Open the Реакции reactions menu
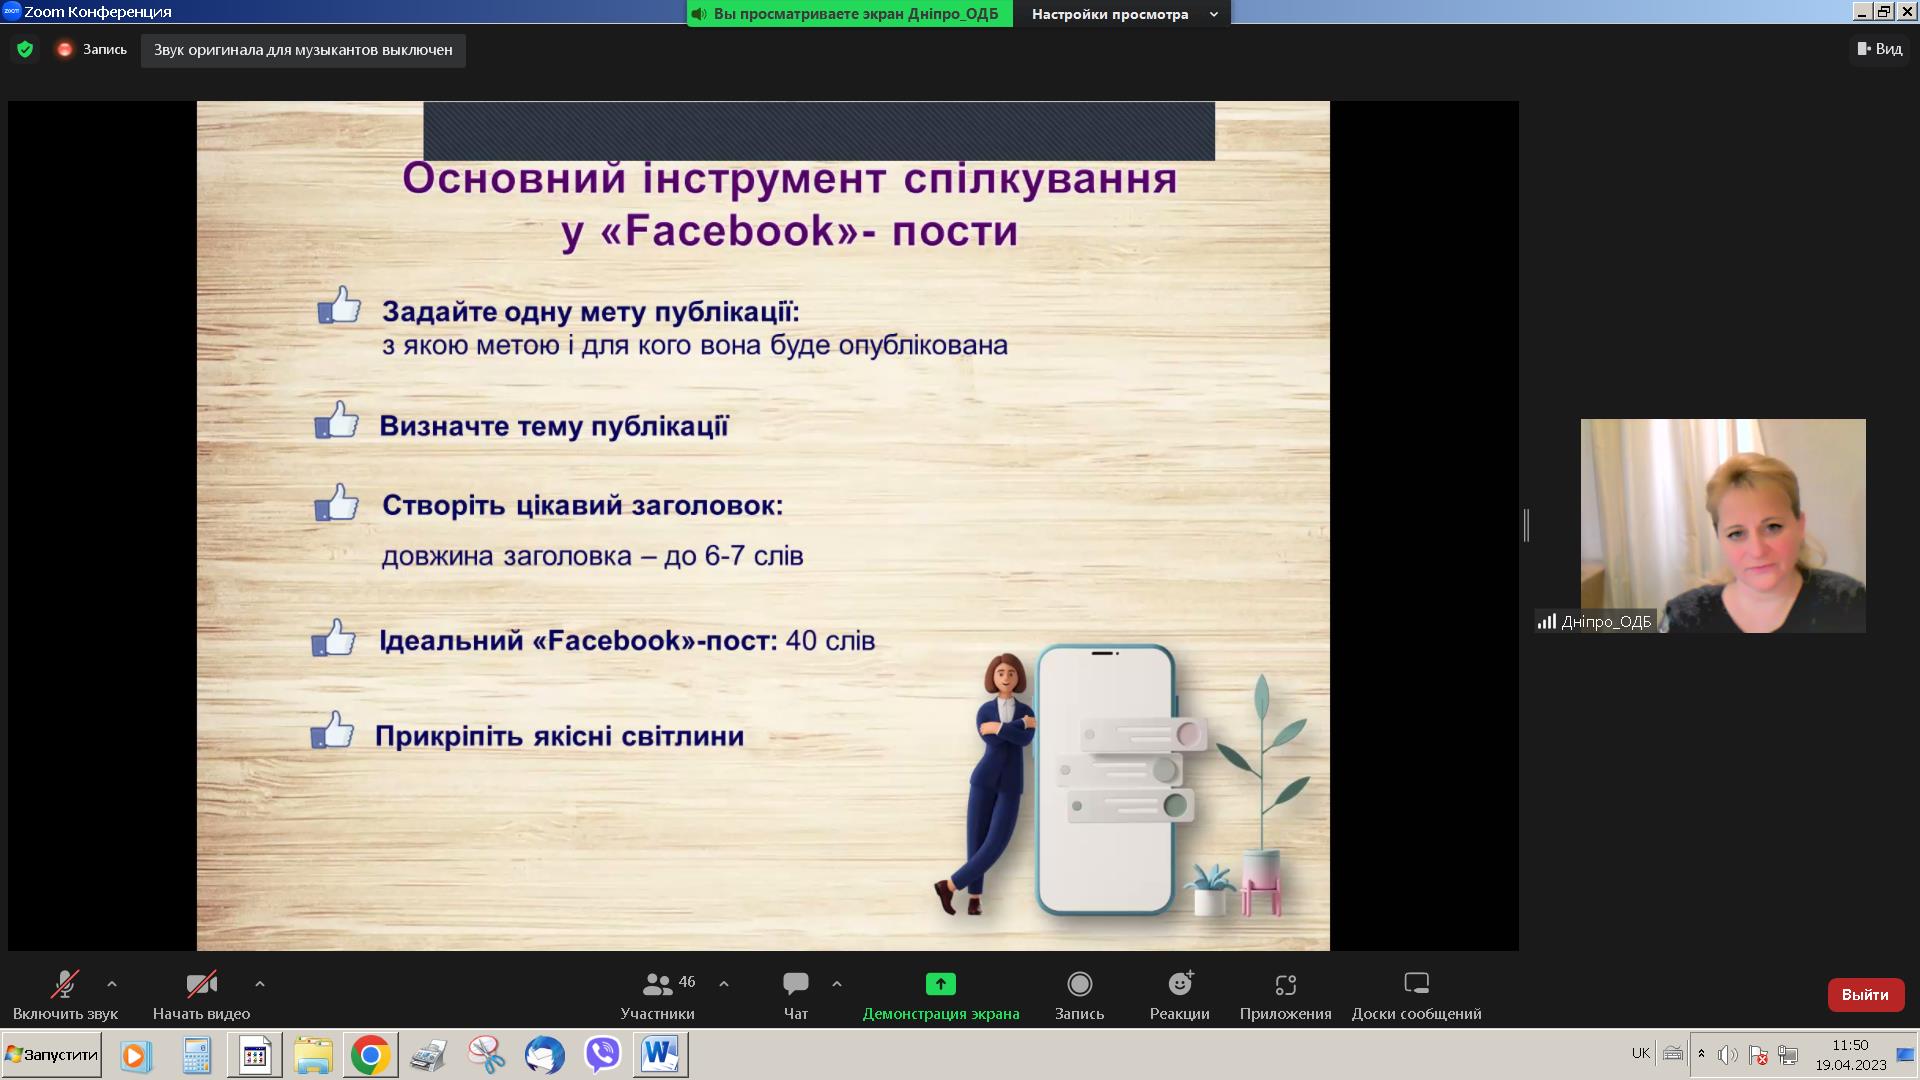The image size is (1920, 1080). click(1180, 996)
